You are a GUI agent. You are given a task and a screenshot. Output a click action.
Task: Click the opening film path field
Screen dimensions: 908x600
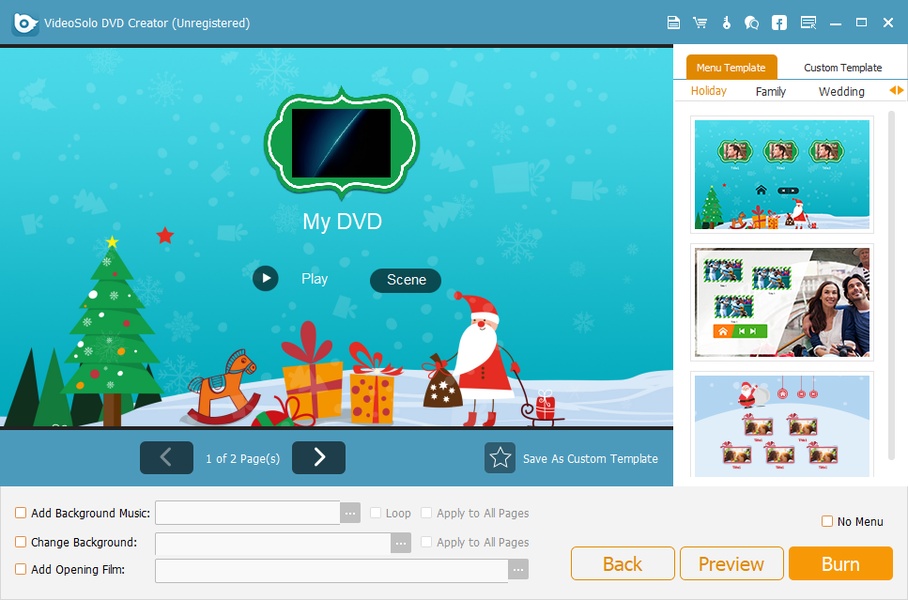pyautogui.click(x=332, y=570)
